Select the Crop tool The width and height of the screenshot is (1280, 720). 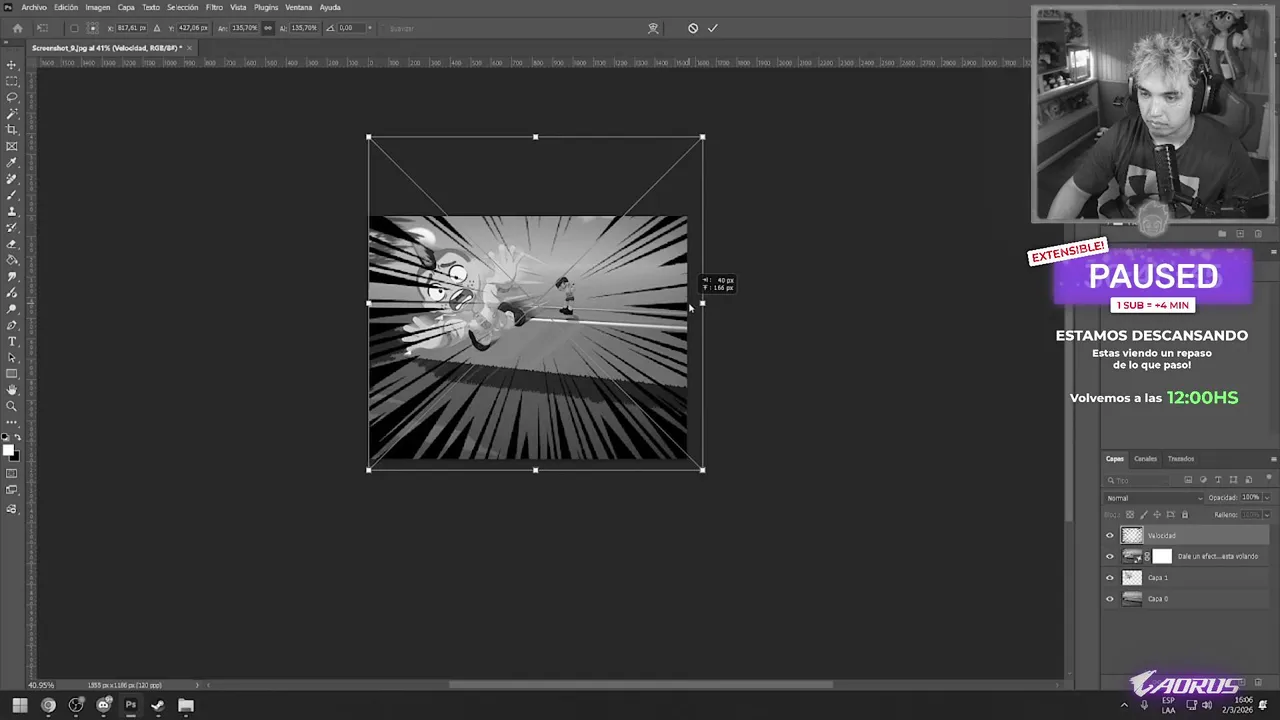click(x=12, y=130)
